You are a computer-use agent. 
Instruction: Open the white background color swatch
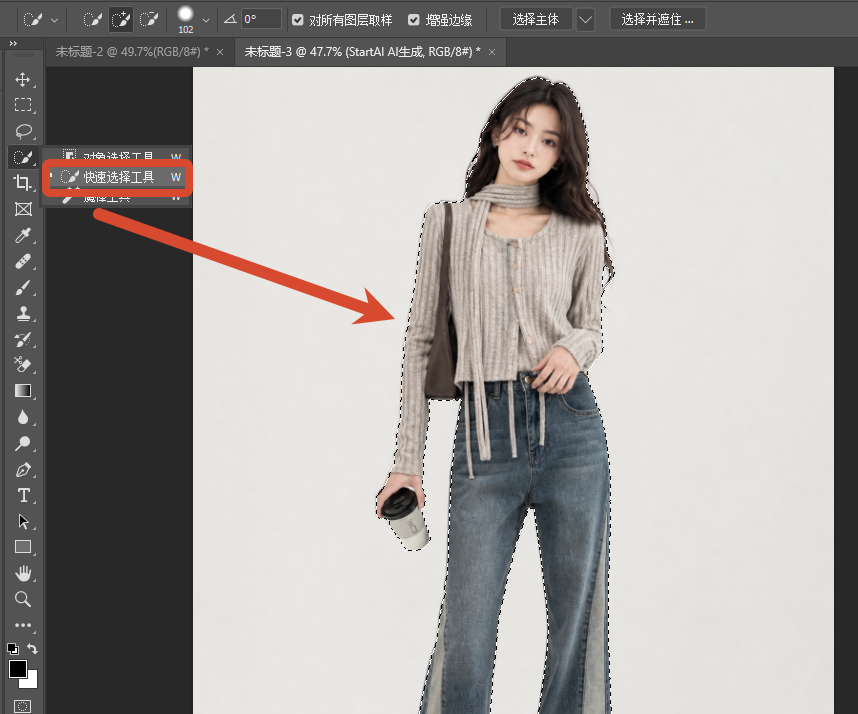(31, 682)
